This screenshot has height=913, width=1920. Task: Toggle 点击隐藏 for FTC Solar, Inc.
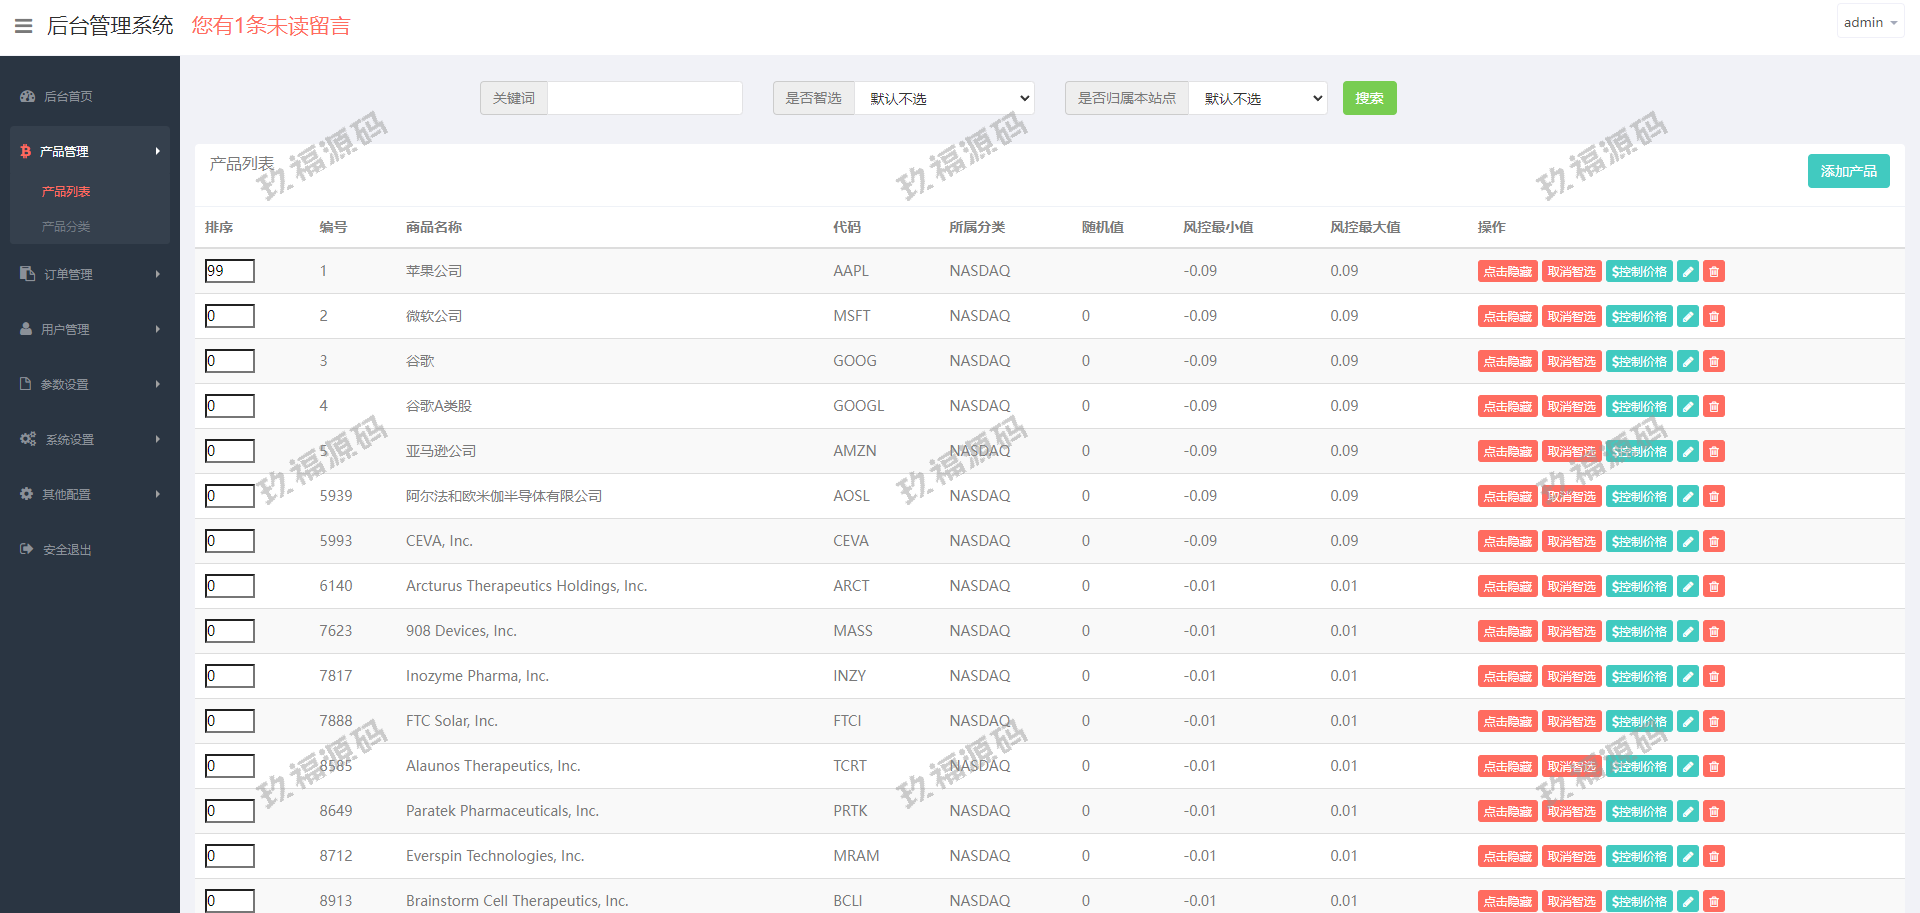pyautogui.click(x=1507, y=722)
